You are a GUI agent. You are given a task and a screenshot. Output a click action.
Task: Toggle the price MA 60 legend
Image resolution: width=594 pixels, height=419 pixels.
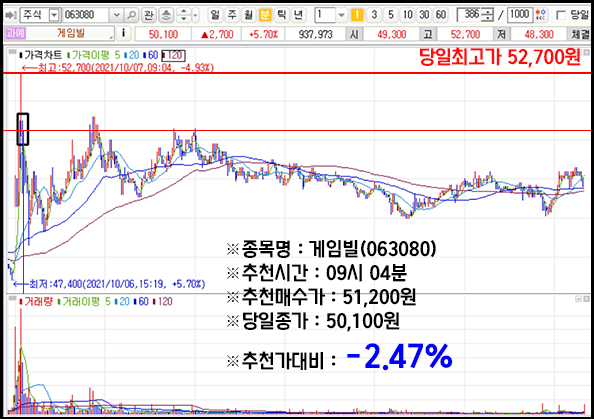click(x=151, y=55)
